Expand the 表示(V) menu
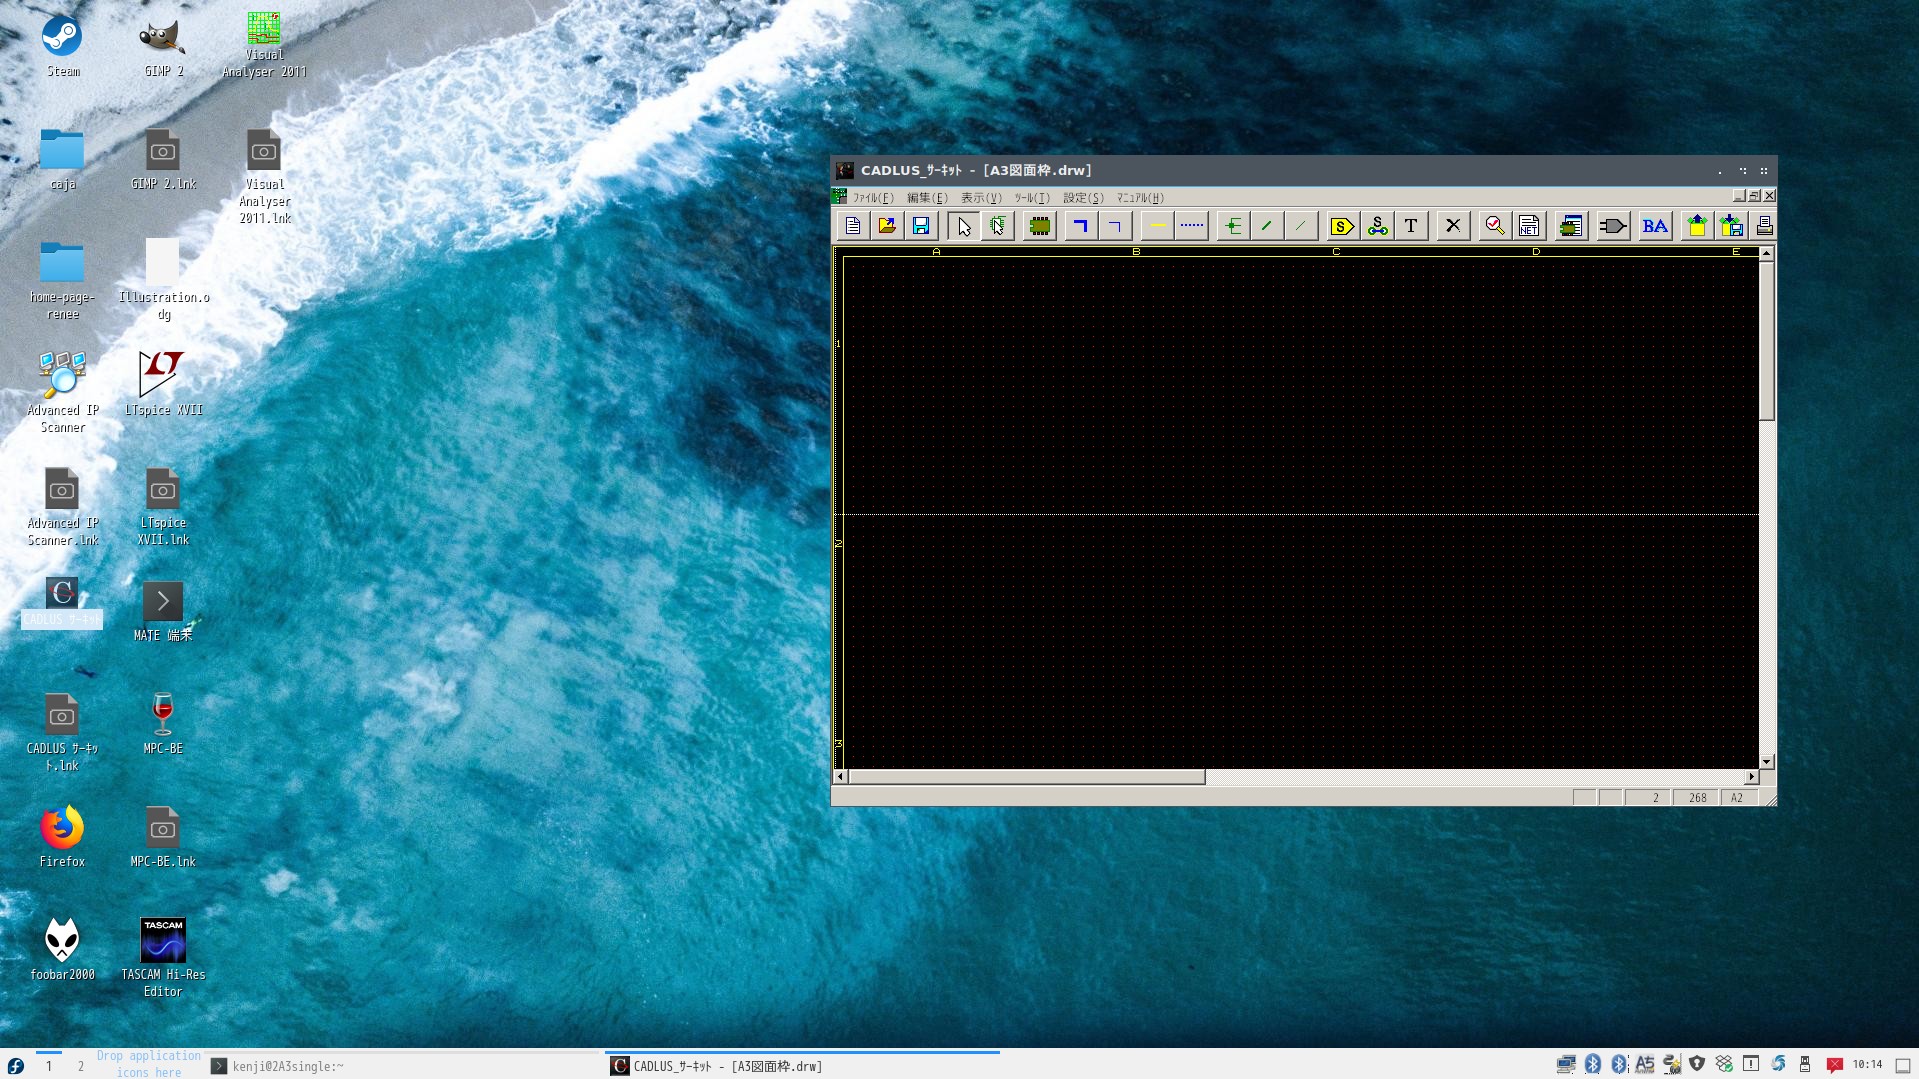 coord(980,198)
